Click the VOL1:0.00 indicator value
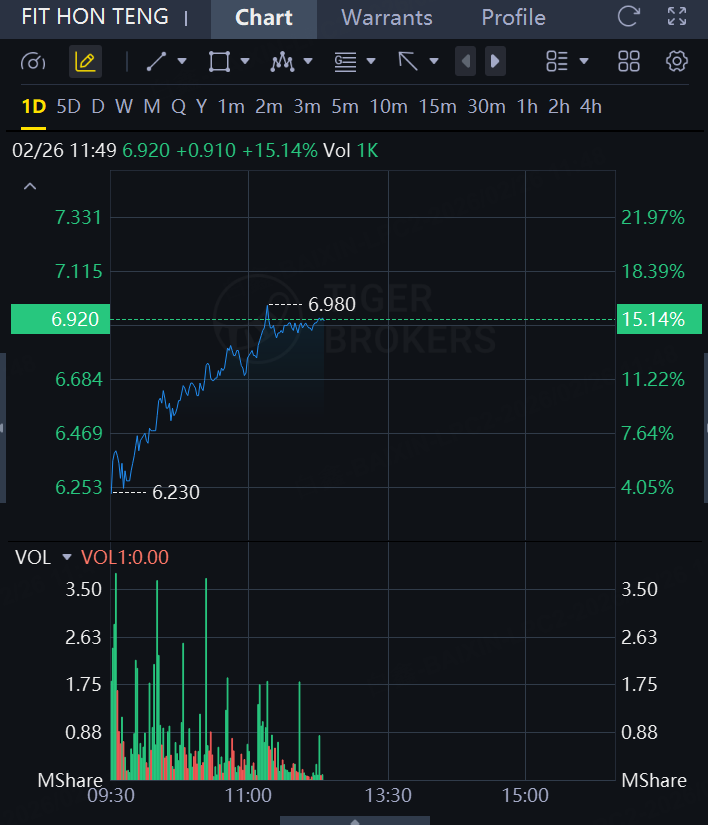708x825 pixels. pos(125,557)
